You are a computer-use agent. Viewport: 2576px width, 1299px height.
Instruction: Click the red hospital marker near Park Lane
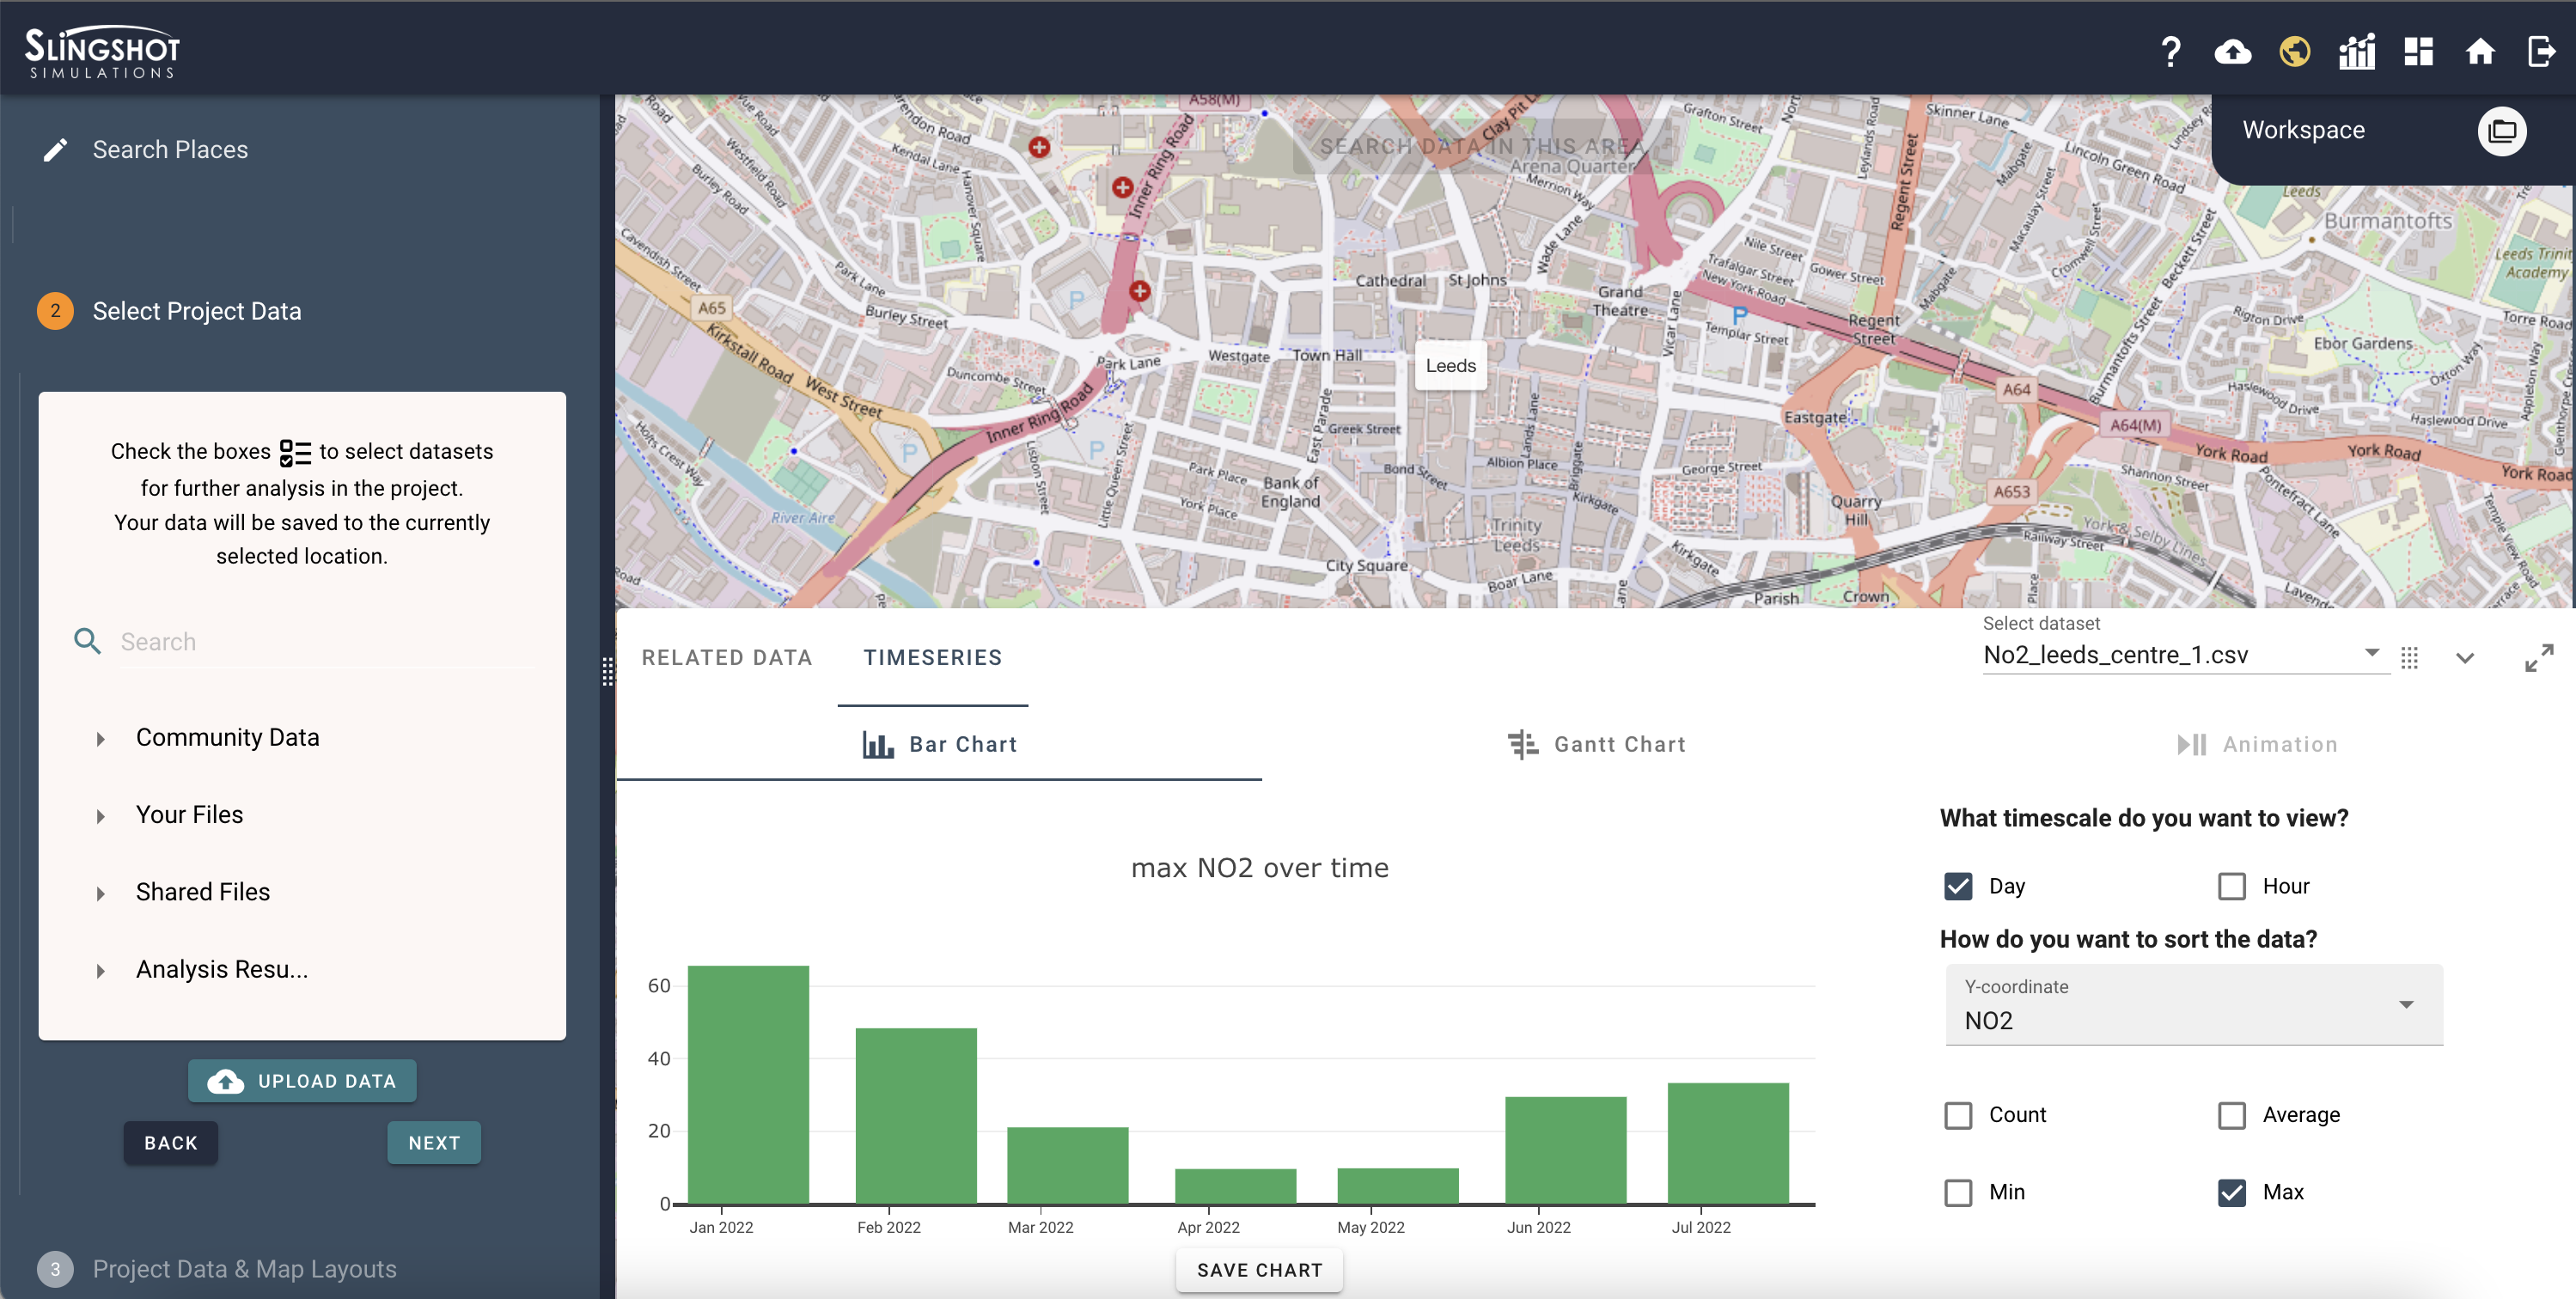1139,291
